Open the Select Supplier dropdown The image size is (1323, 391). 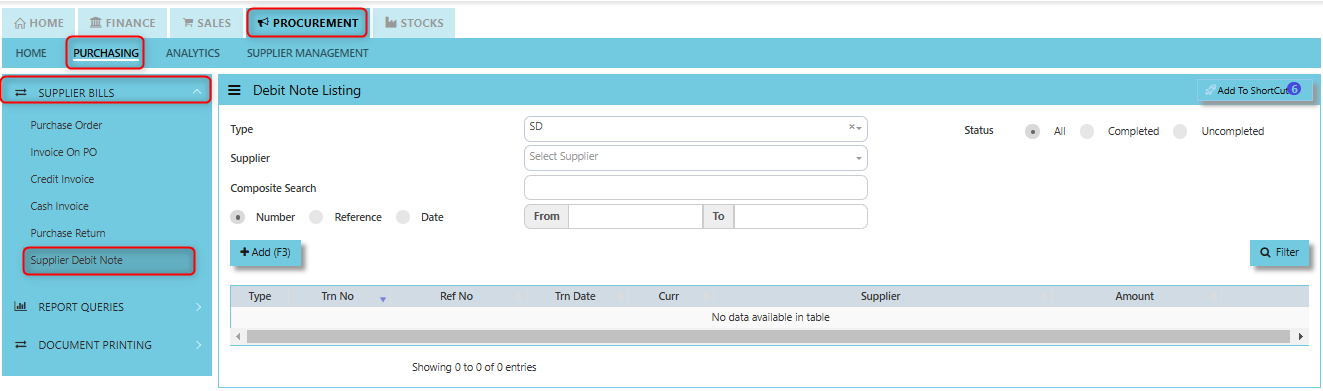click(x=695, y=157)
